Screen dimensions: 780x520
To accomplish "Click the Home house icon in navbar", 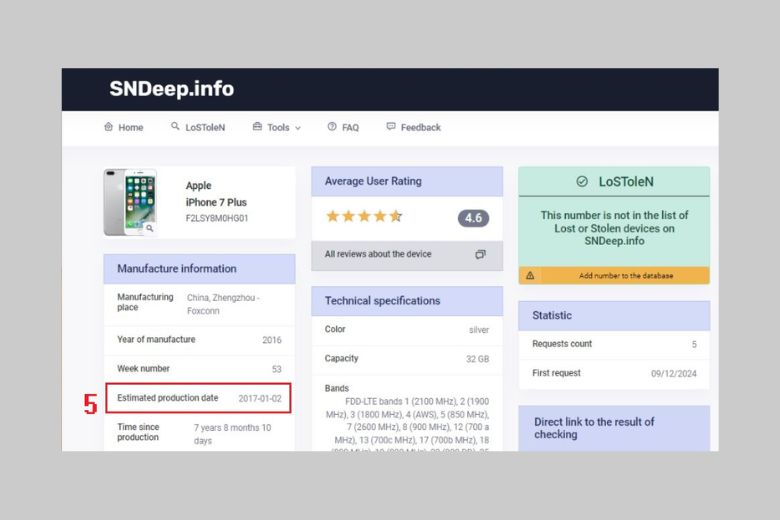I will 108,127.
